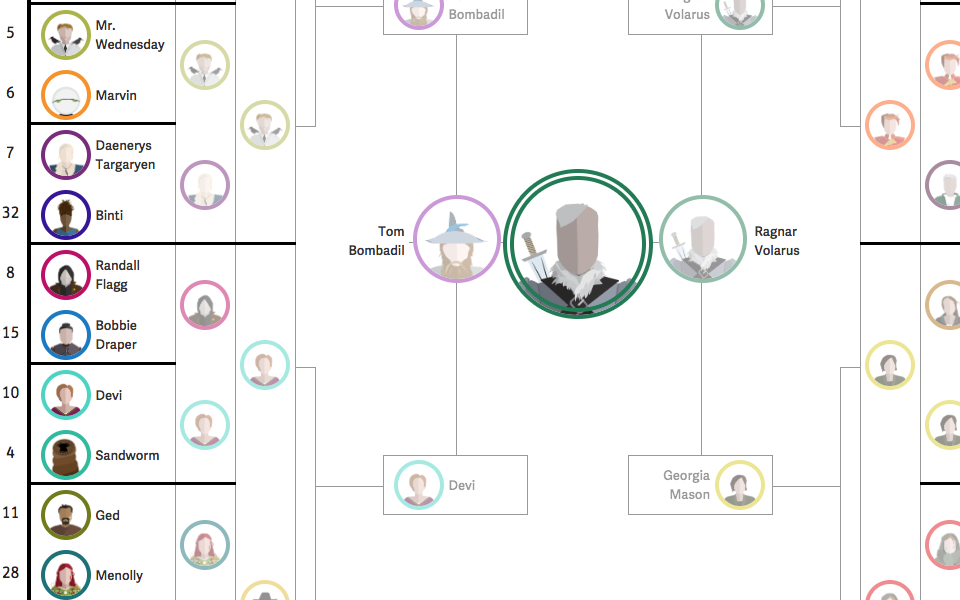Image resolution: width=960 pixels, height=600 pixels.
Task: Click the "Ragnar Volarus" finalist label
Action: 777,241
